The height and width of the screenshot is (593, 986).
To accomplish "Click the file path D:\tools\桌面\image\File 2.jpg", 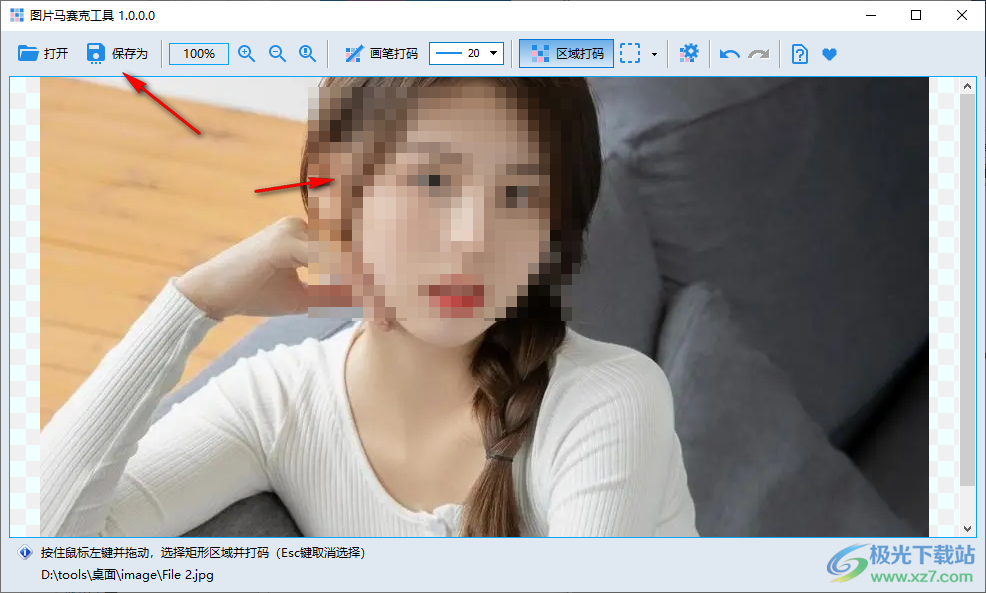I will click(x=127, y=575).
